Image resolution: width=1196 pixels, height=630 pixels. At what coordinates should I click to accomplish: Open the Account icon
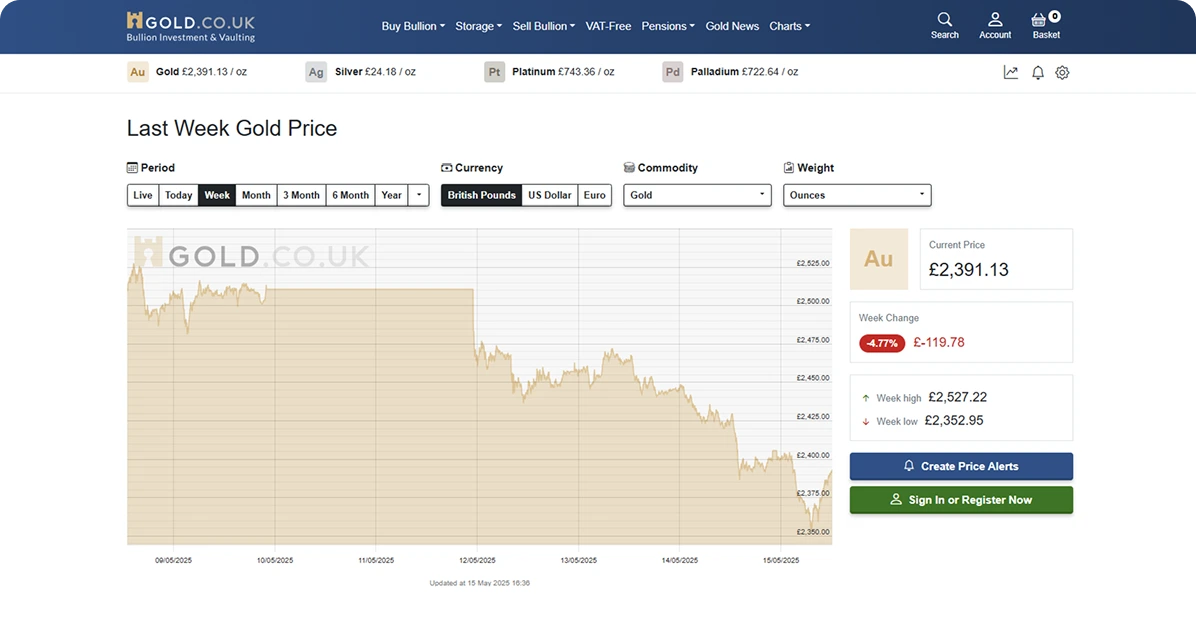coord(995,26)
